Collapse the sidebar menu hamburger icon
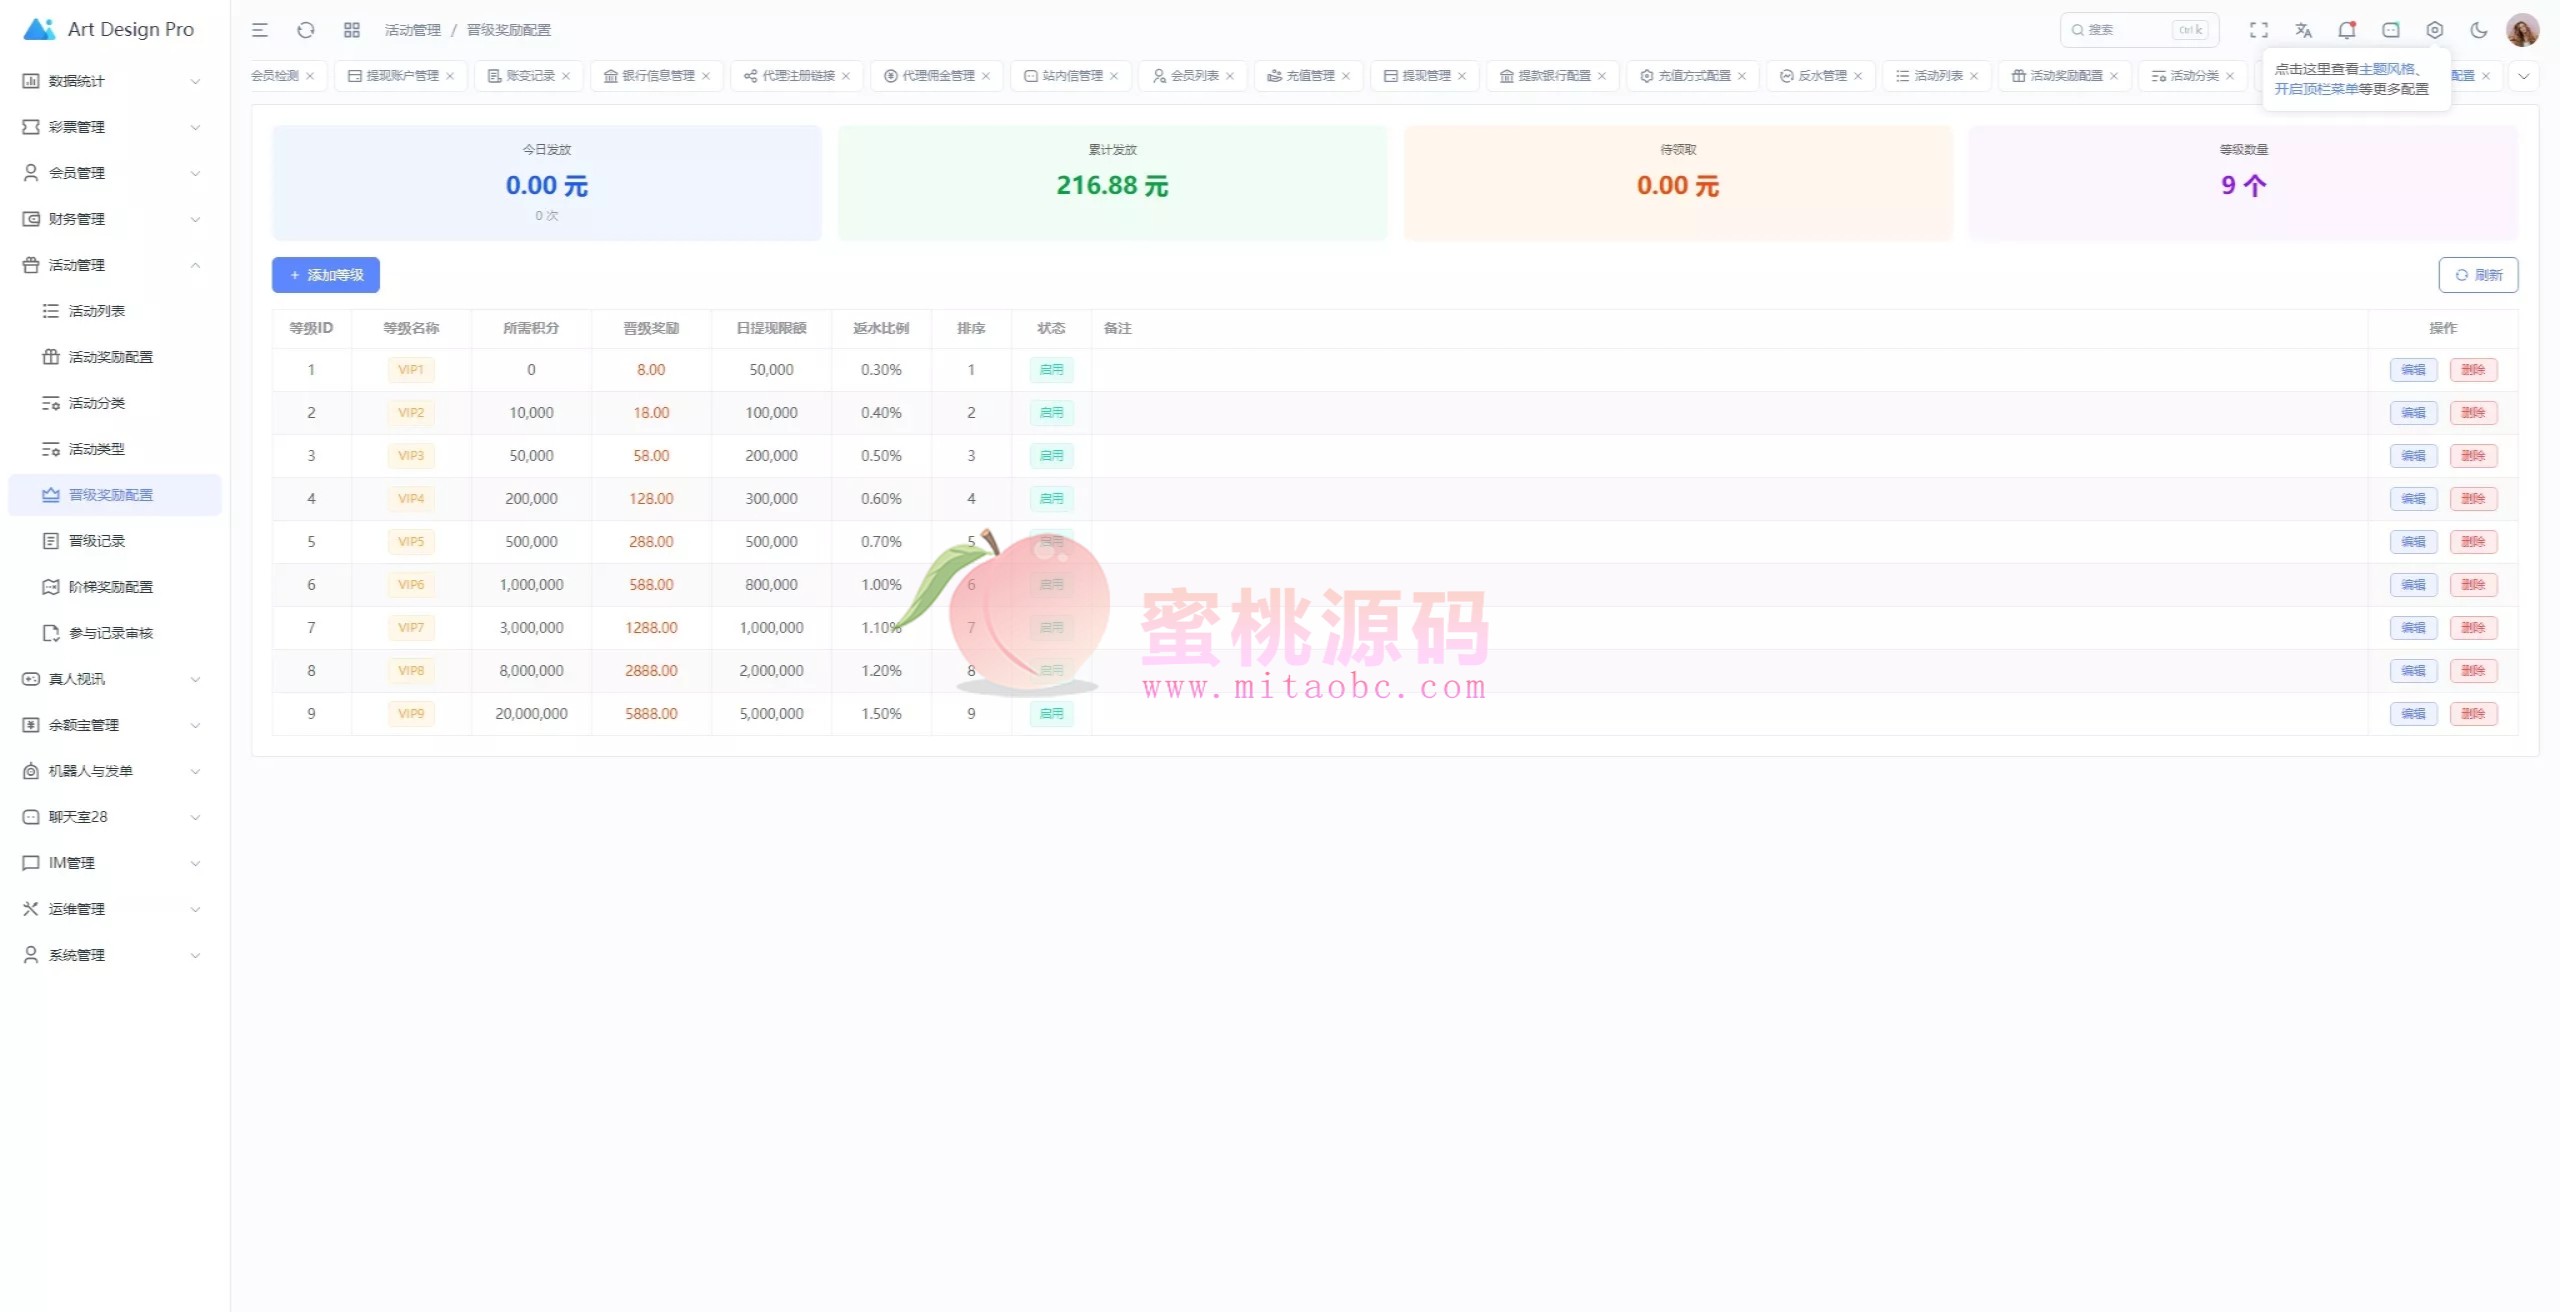This screenshot has width=2560, height=1312. tap(260, 30)
